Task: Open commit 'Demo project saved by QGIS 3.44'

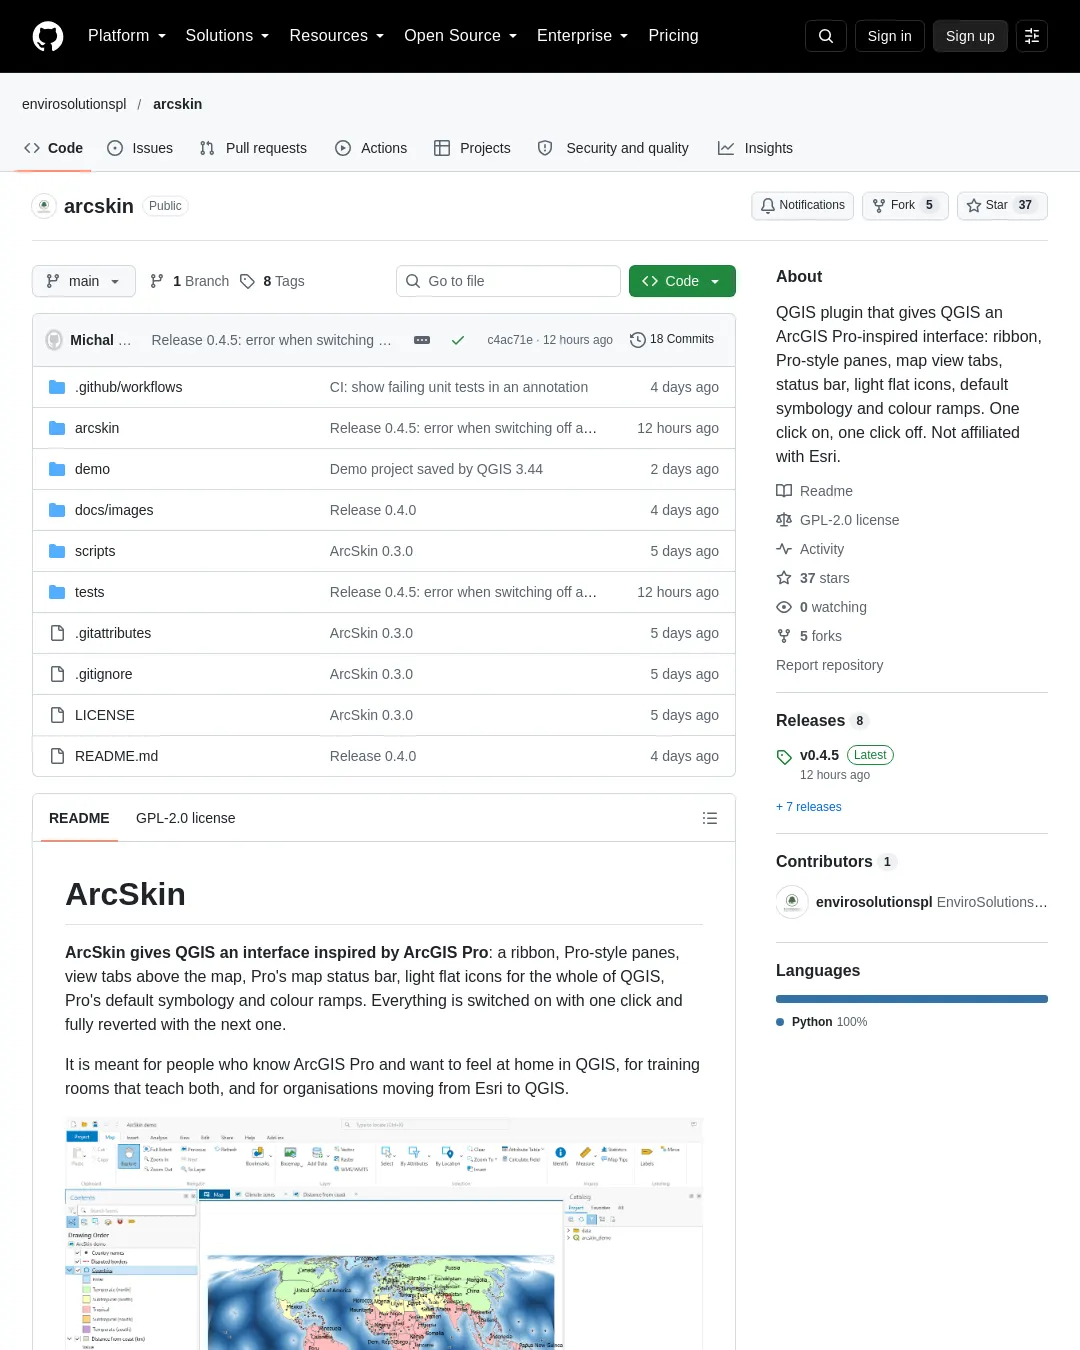Action: point(436,469)
